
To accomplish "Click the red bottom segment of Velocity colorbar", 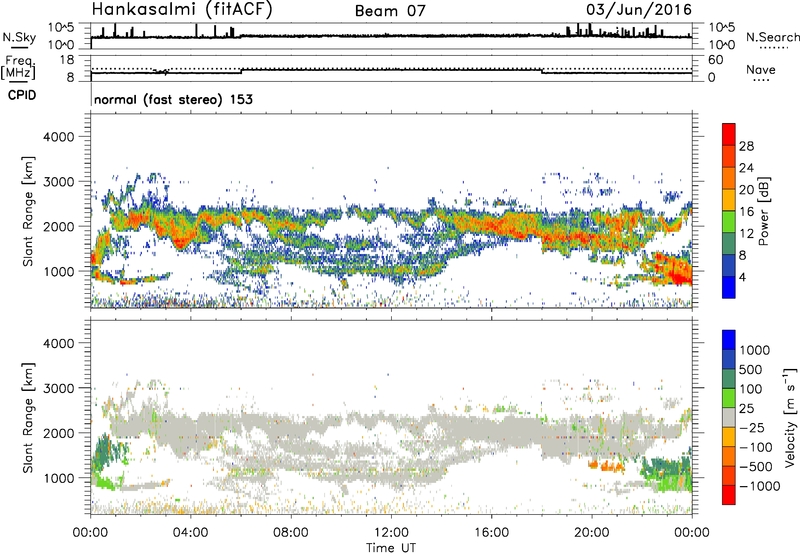I will pyautogui.click(x=729, y=494).
